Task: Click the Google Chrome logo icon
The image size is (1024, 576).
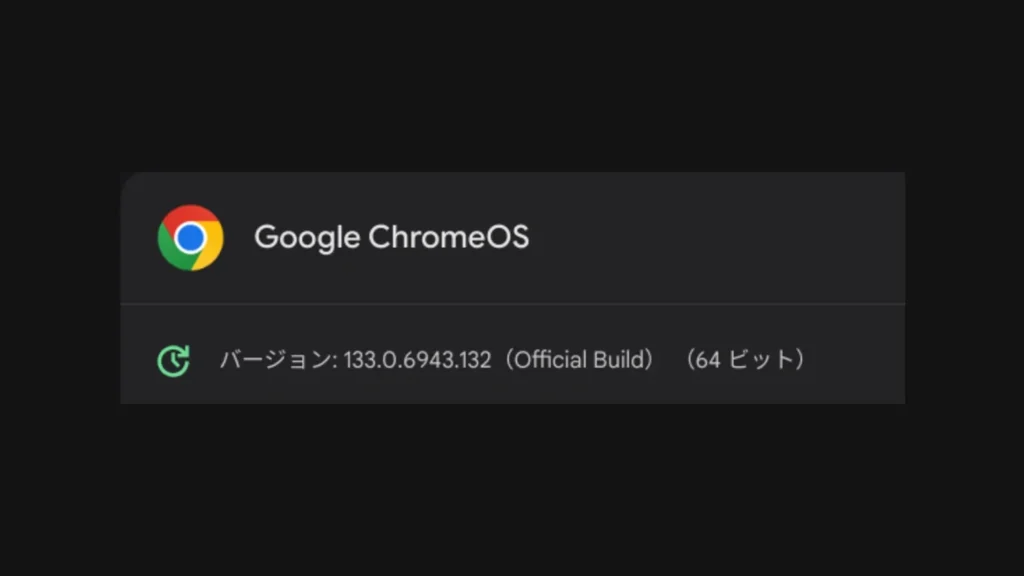Action: (190, 237)
